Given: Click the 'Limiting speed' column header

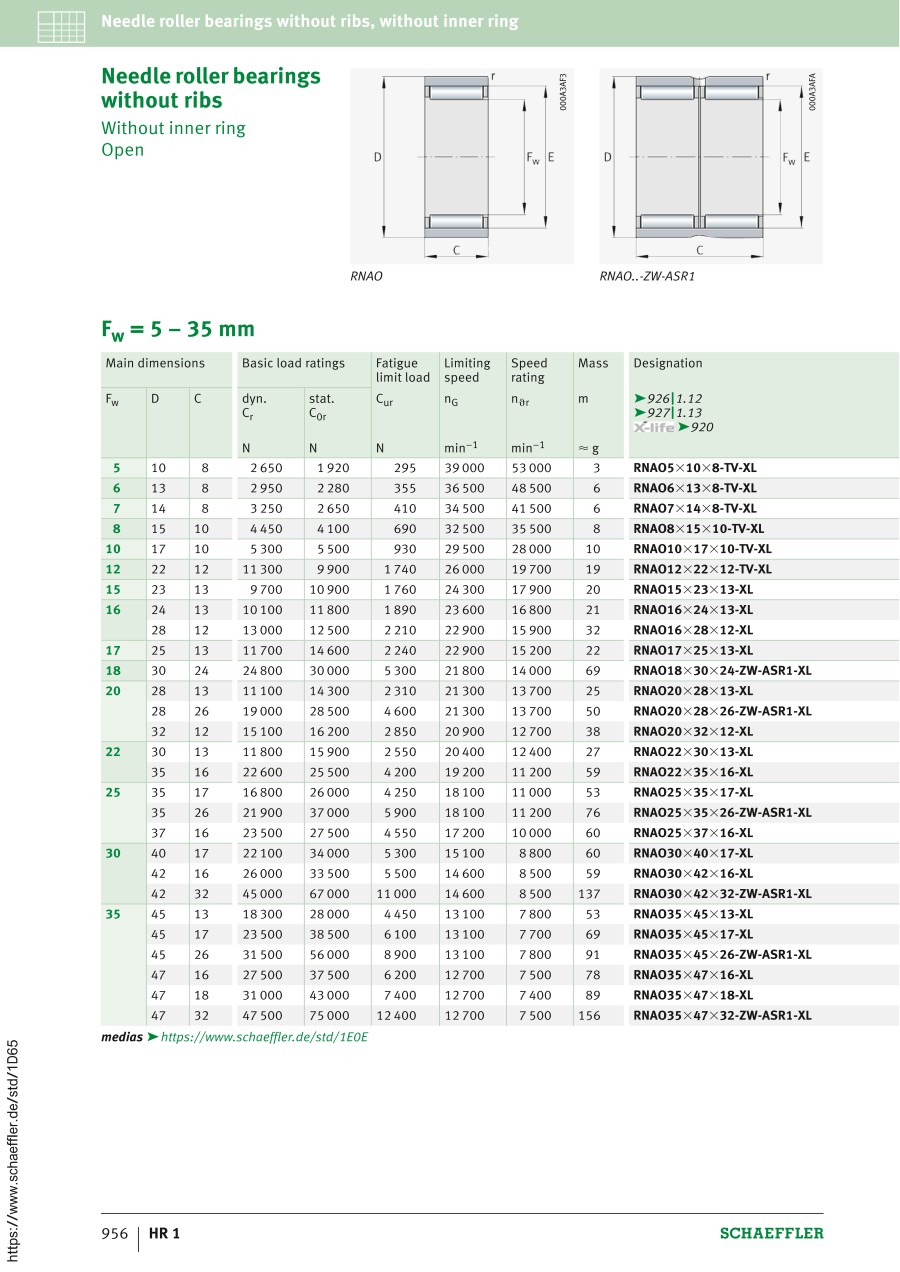Looking at the screenshot, I should click(x=467, y=370).
